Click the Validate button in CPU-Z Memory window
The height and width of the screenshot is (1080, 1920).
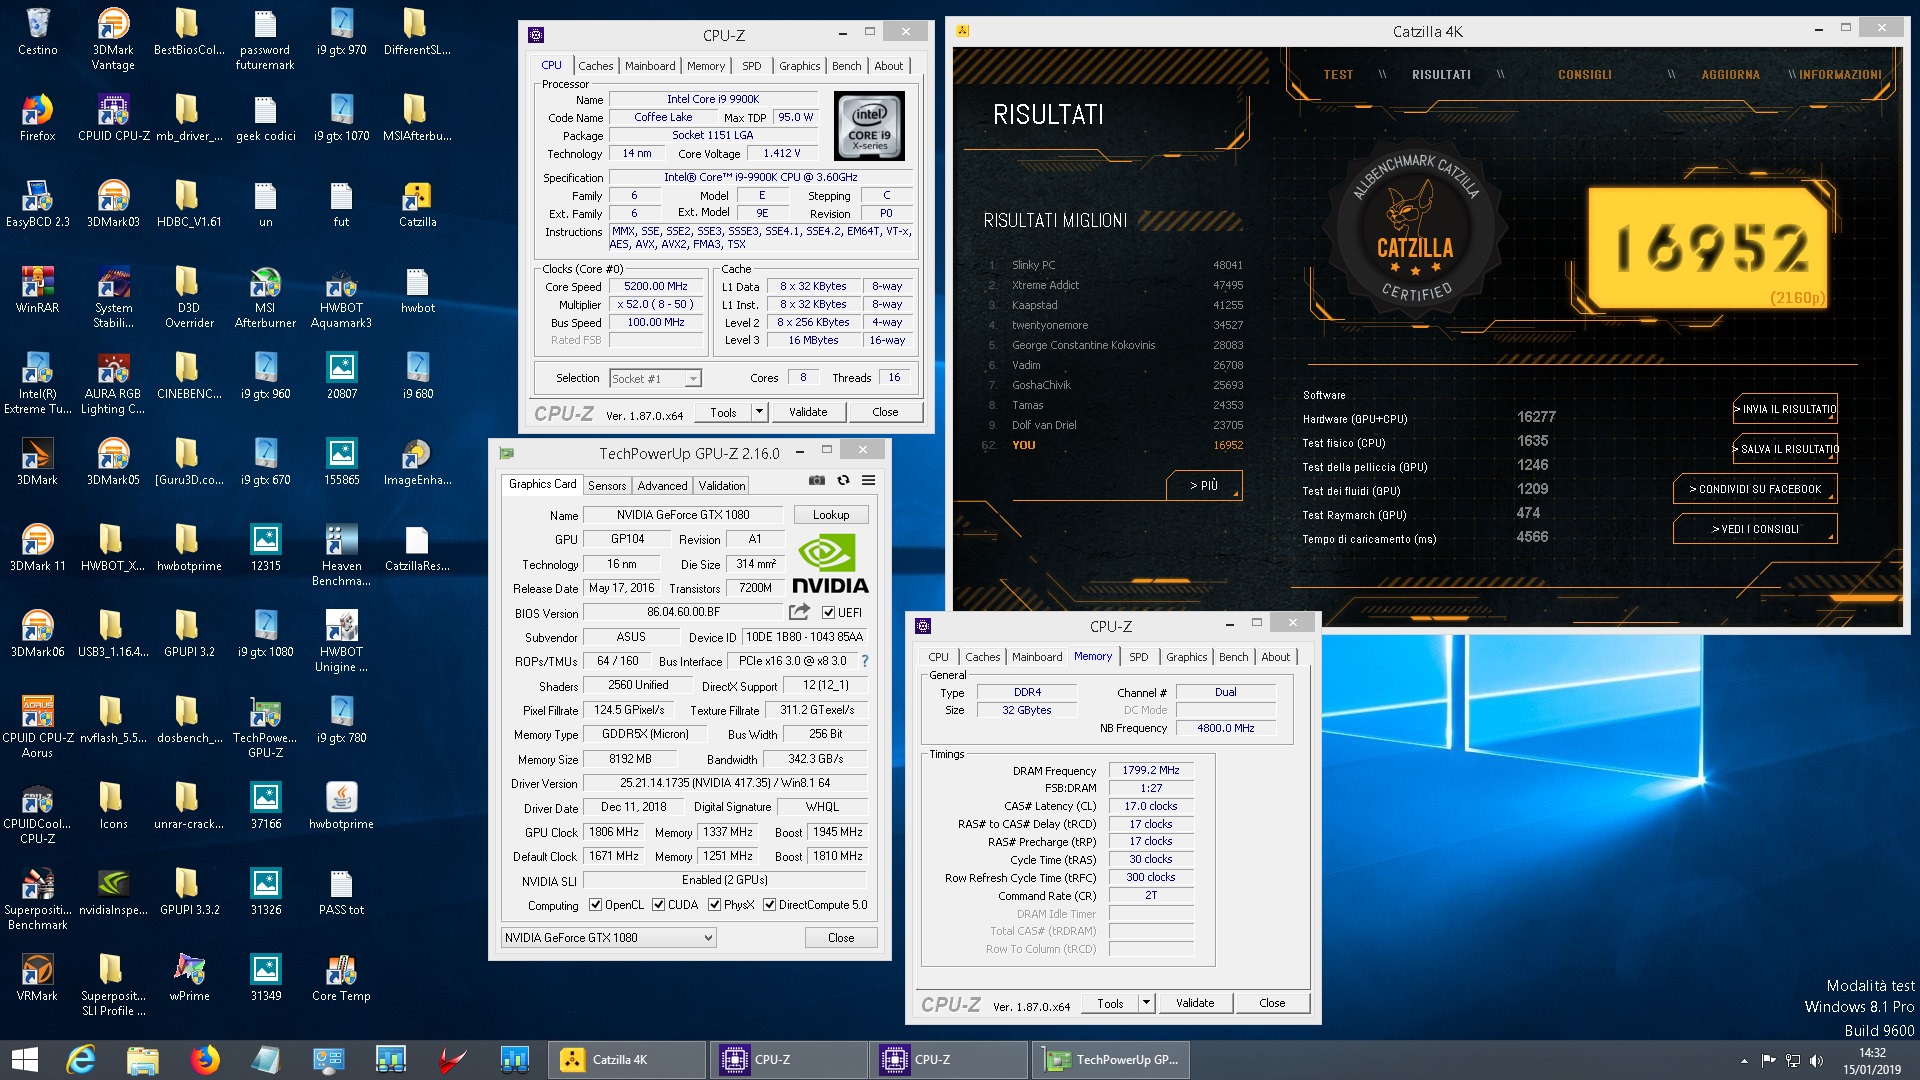click(x=1195, y=1003)
